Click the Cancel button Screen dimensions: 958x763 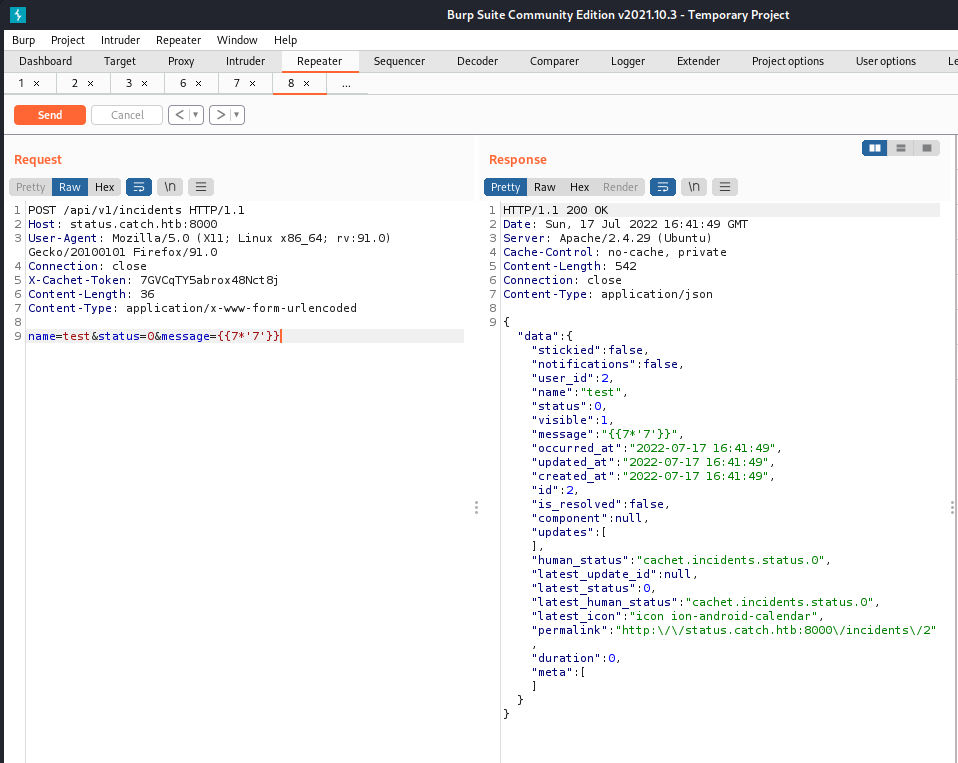[x=126, y=114]
